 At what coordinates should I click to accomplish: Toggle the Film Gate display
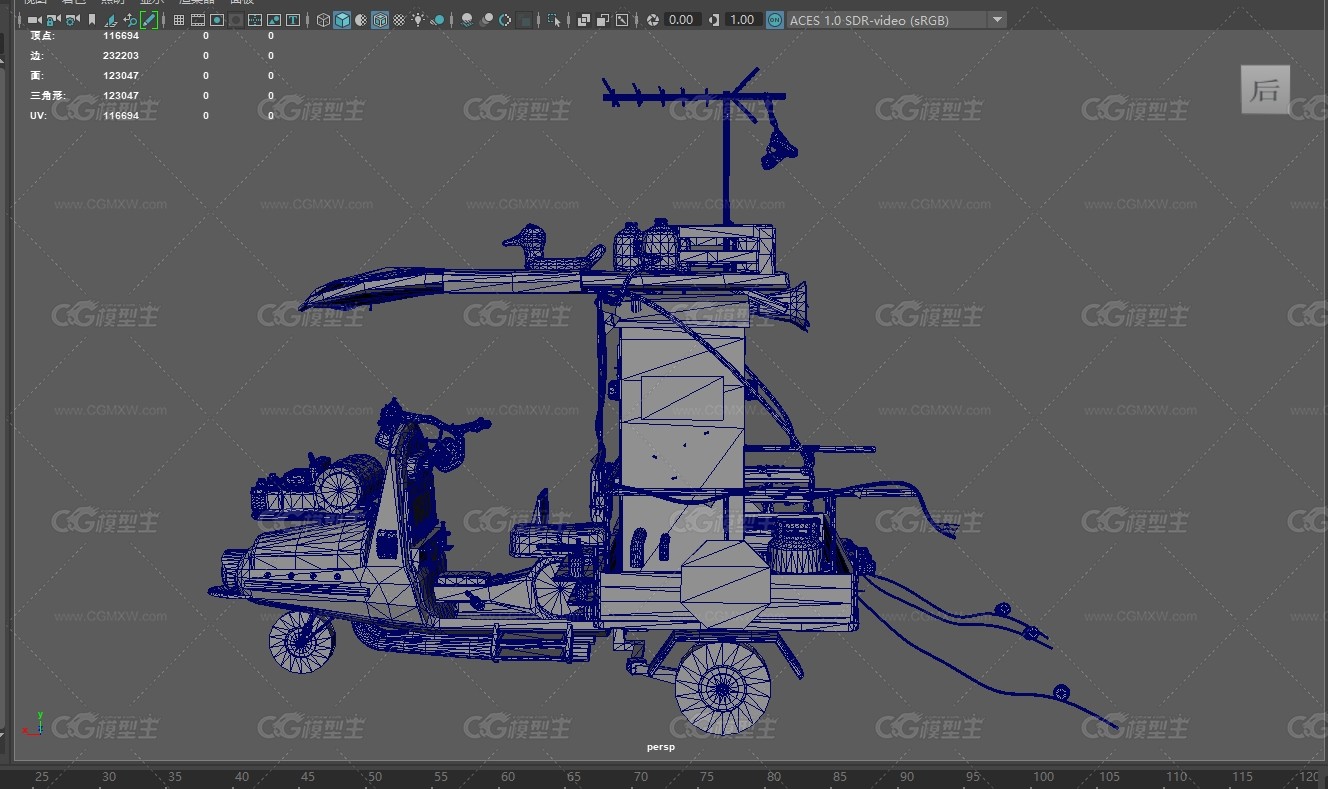(x=198, y=20)
